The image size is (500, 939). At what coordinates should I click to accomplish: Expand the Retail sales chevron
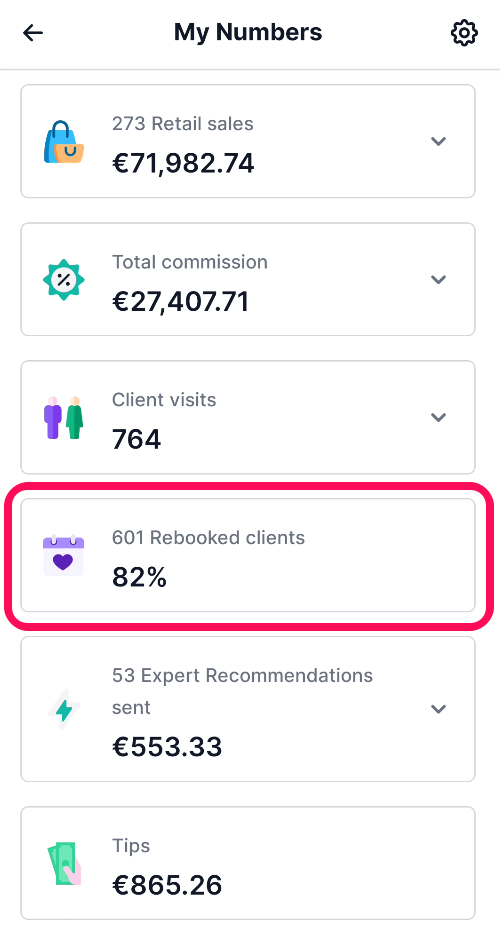click(439, 141)
